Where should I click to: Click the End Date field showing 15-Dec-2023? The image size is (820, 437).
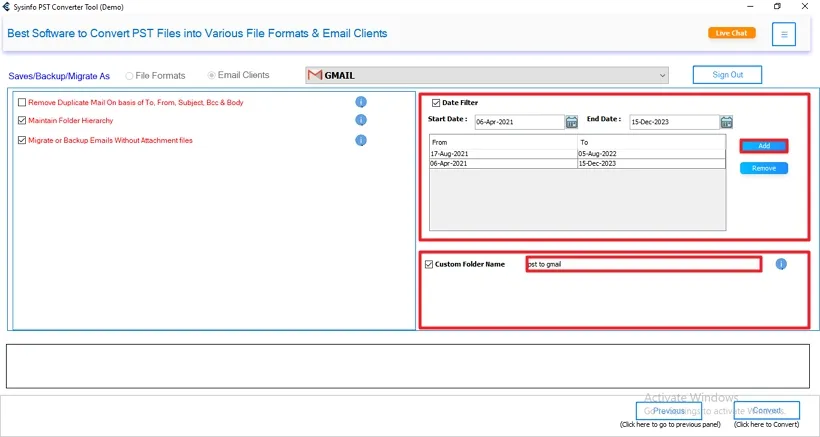[673, 122]
